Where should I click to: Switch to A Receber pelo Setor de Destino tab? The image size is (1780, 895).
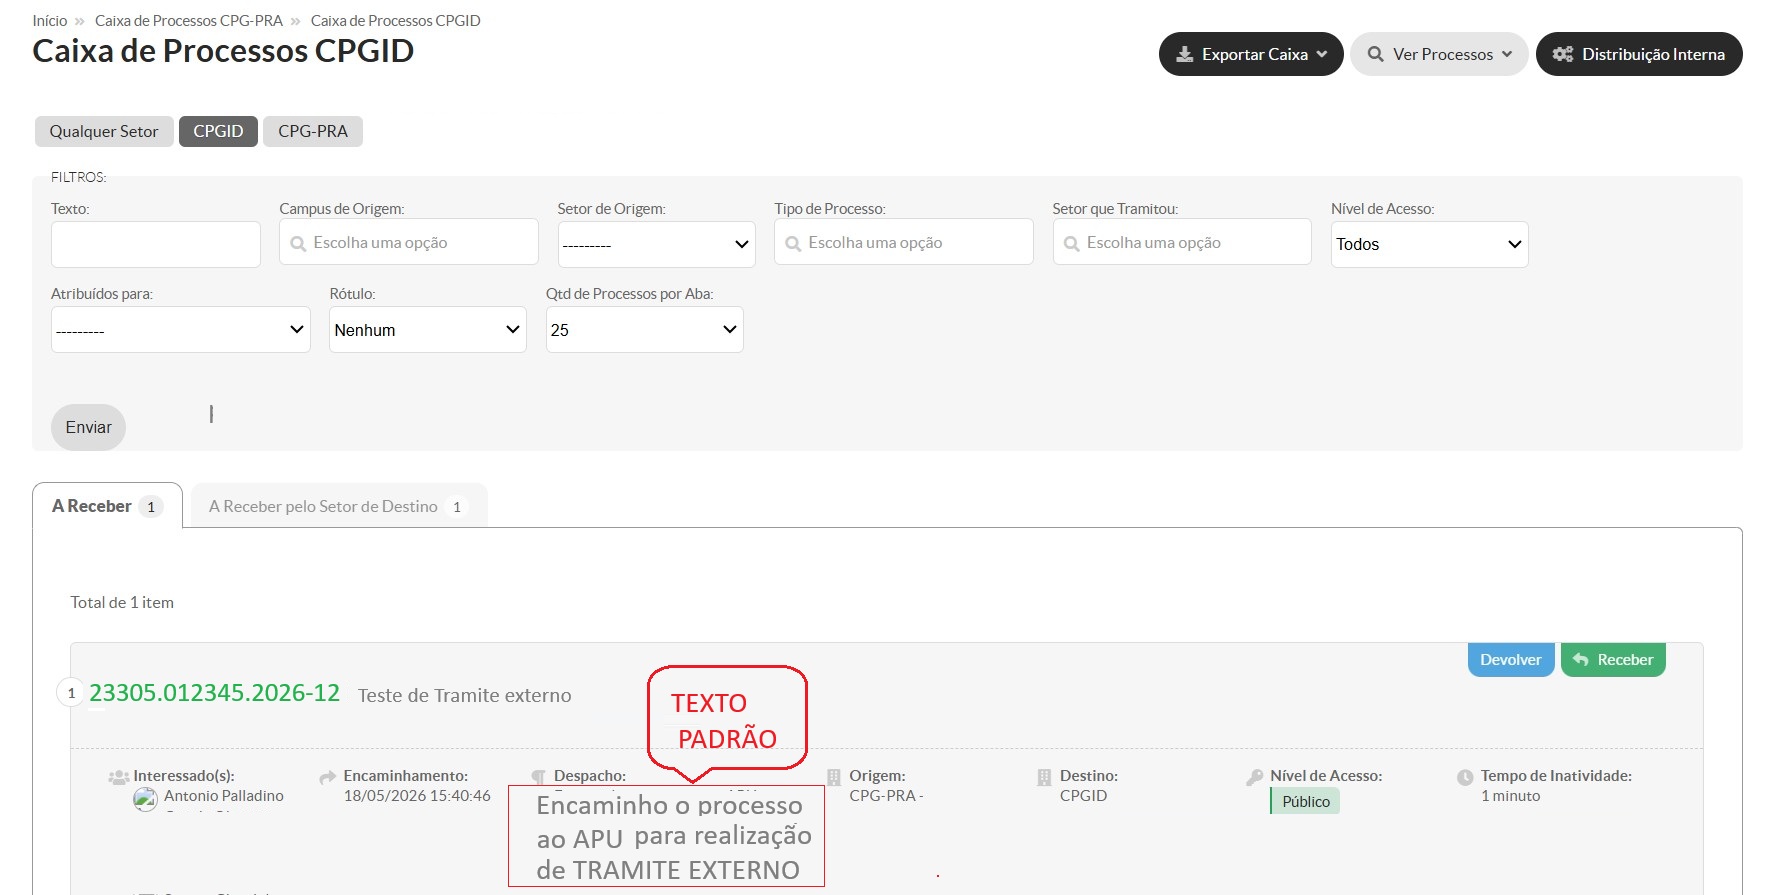pyautogui.click(x=338, y=506)
